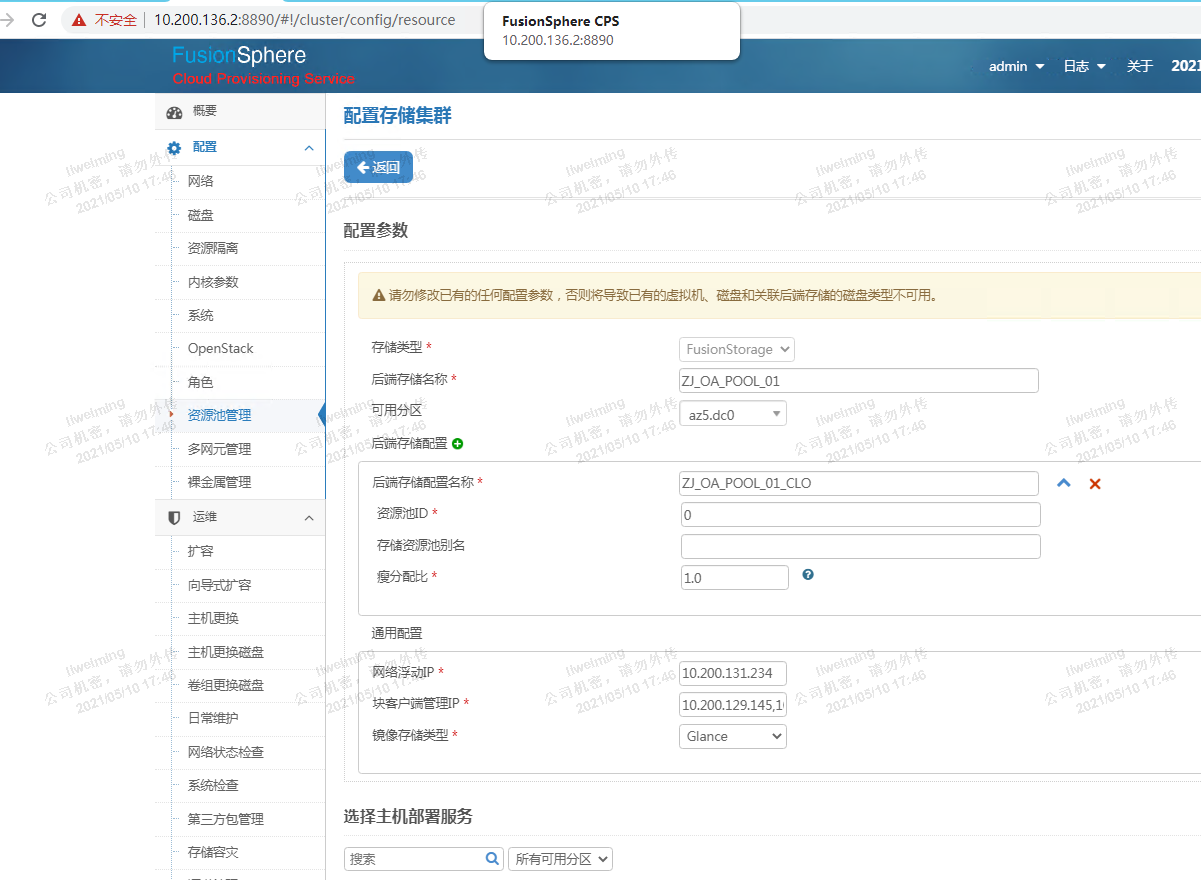Select 资源隔离 in the sidebar
1201x880 pixels.
click(x=213, y=248)
